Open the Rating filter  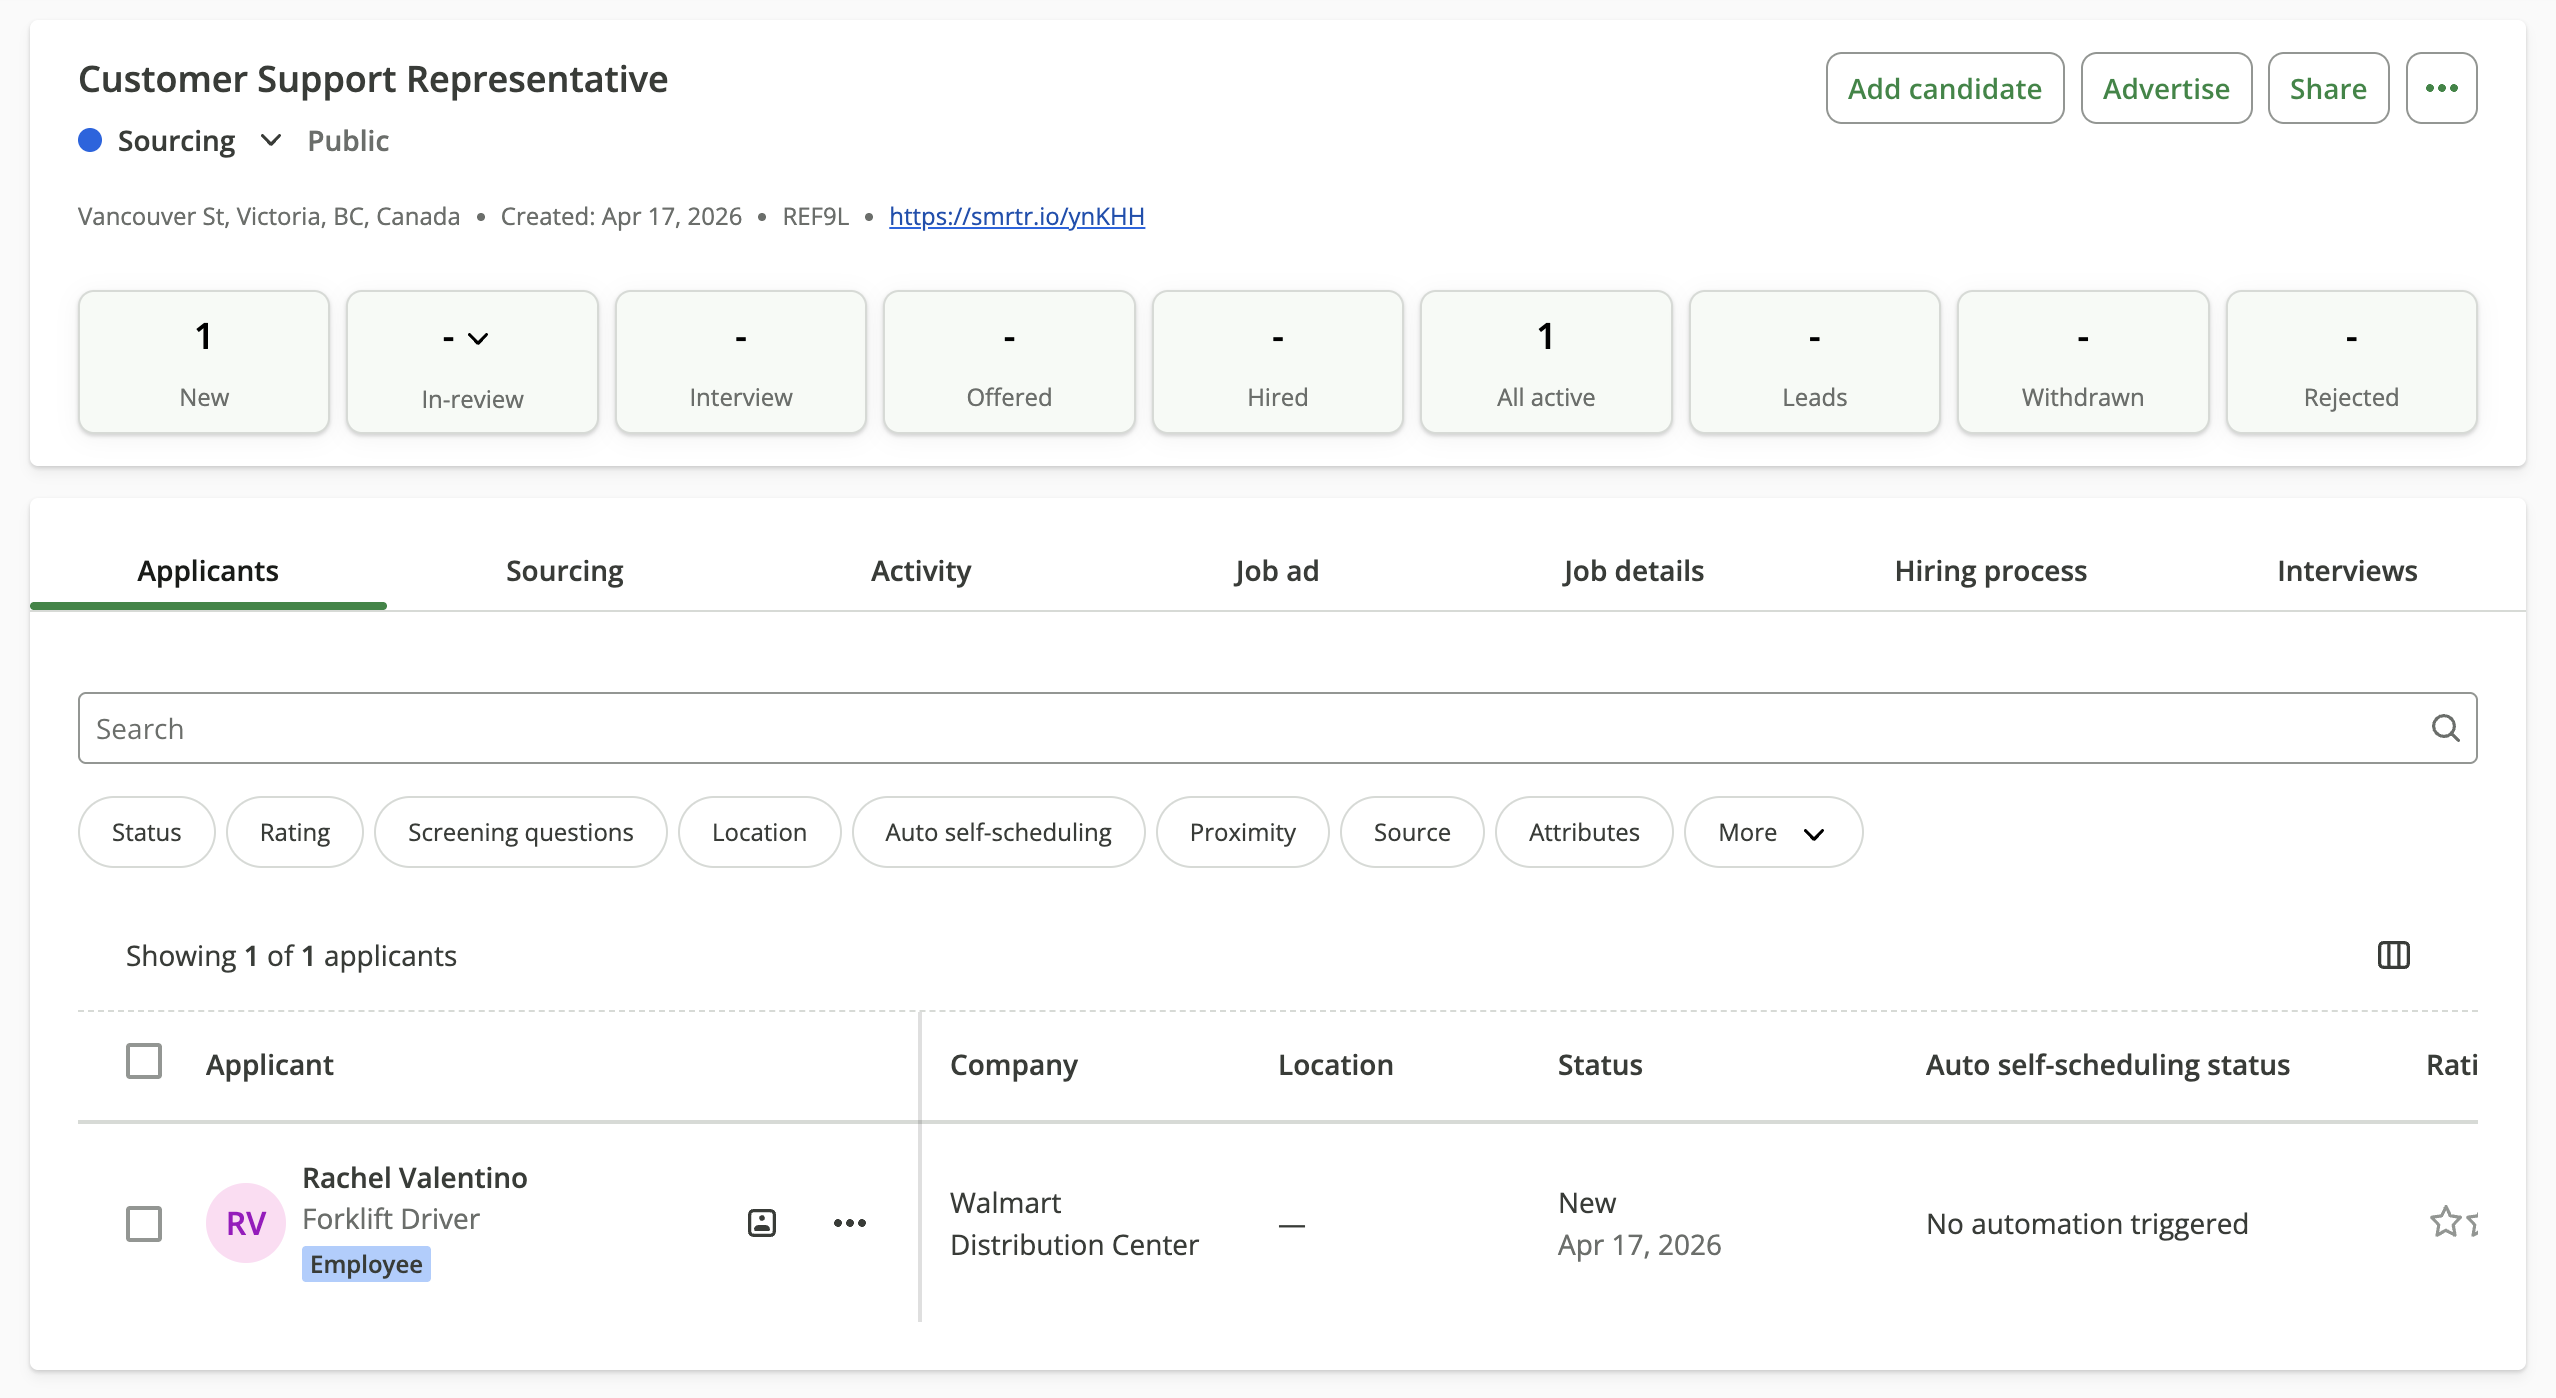295,832
